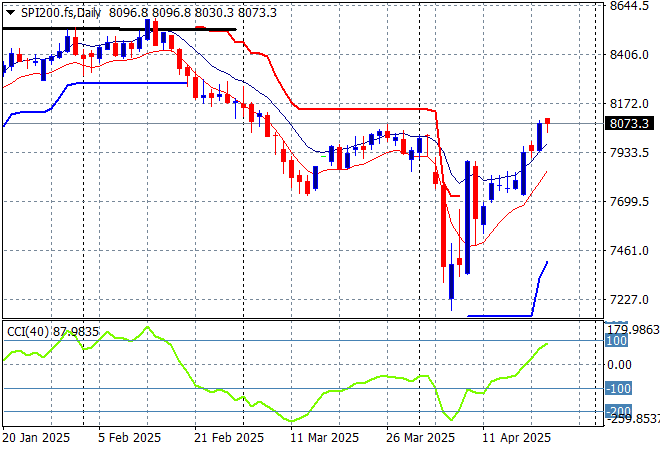Open the chart dropdown triangle beside SPI200.fs
Viewport: 660px width, 450px height.
(x=10, y=13)
